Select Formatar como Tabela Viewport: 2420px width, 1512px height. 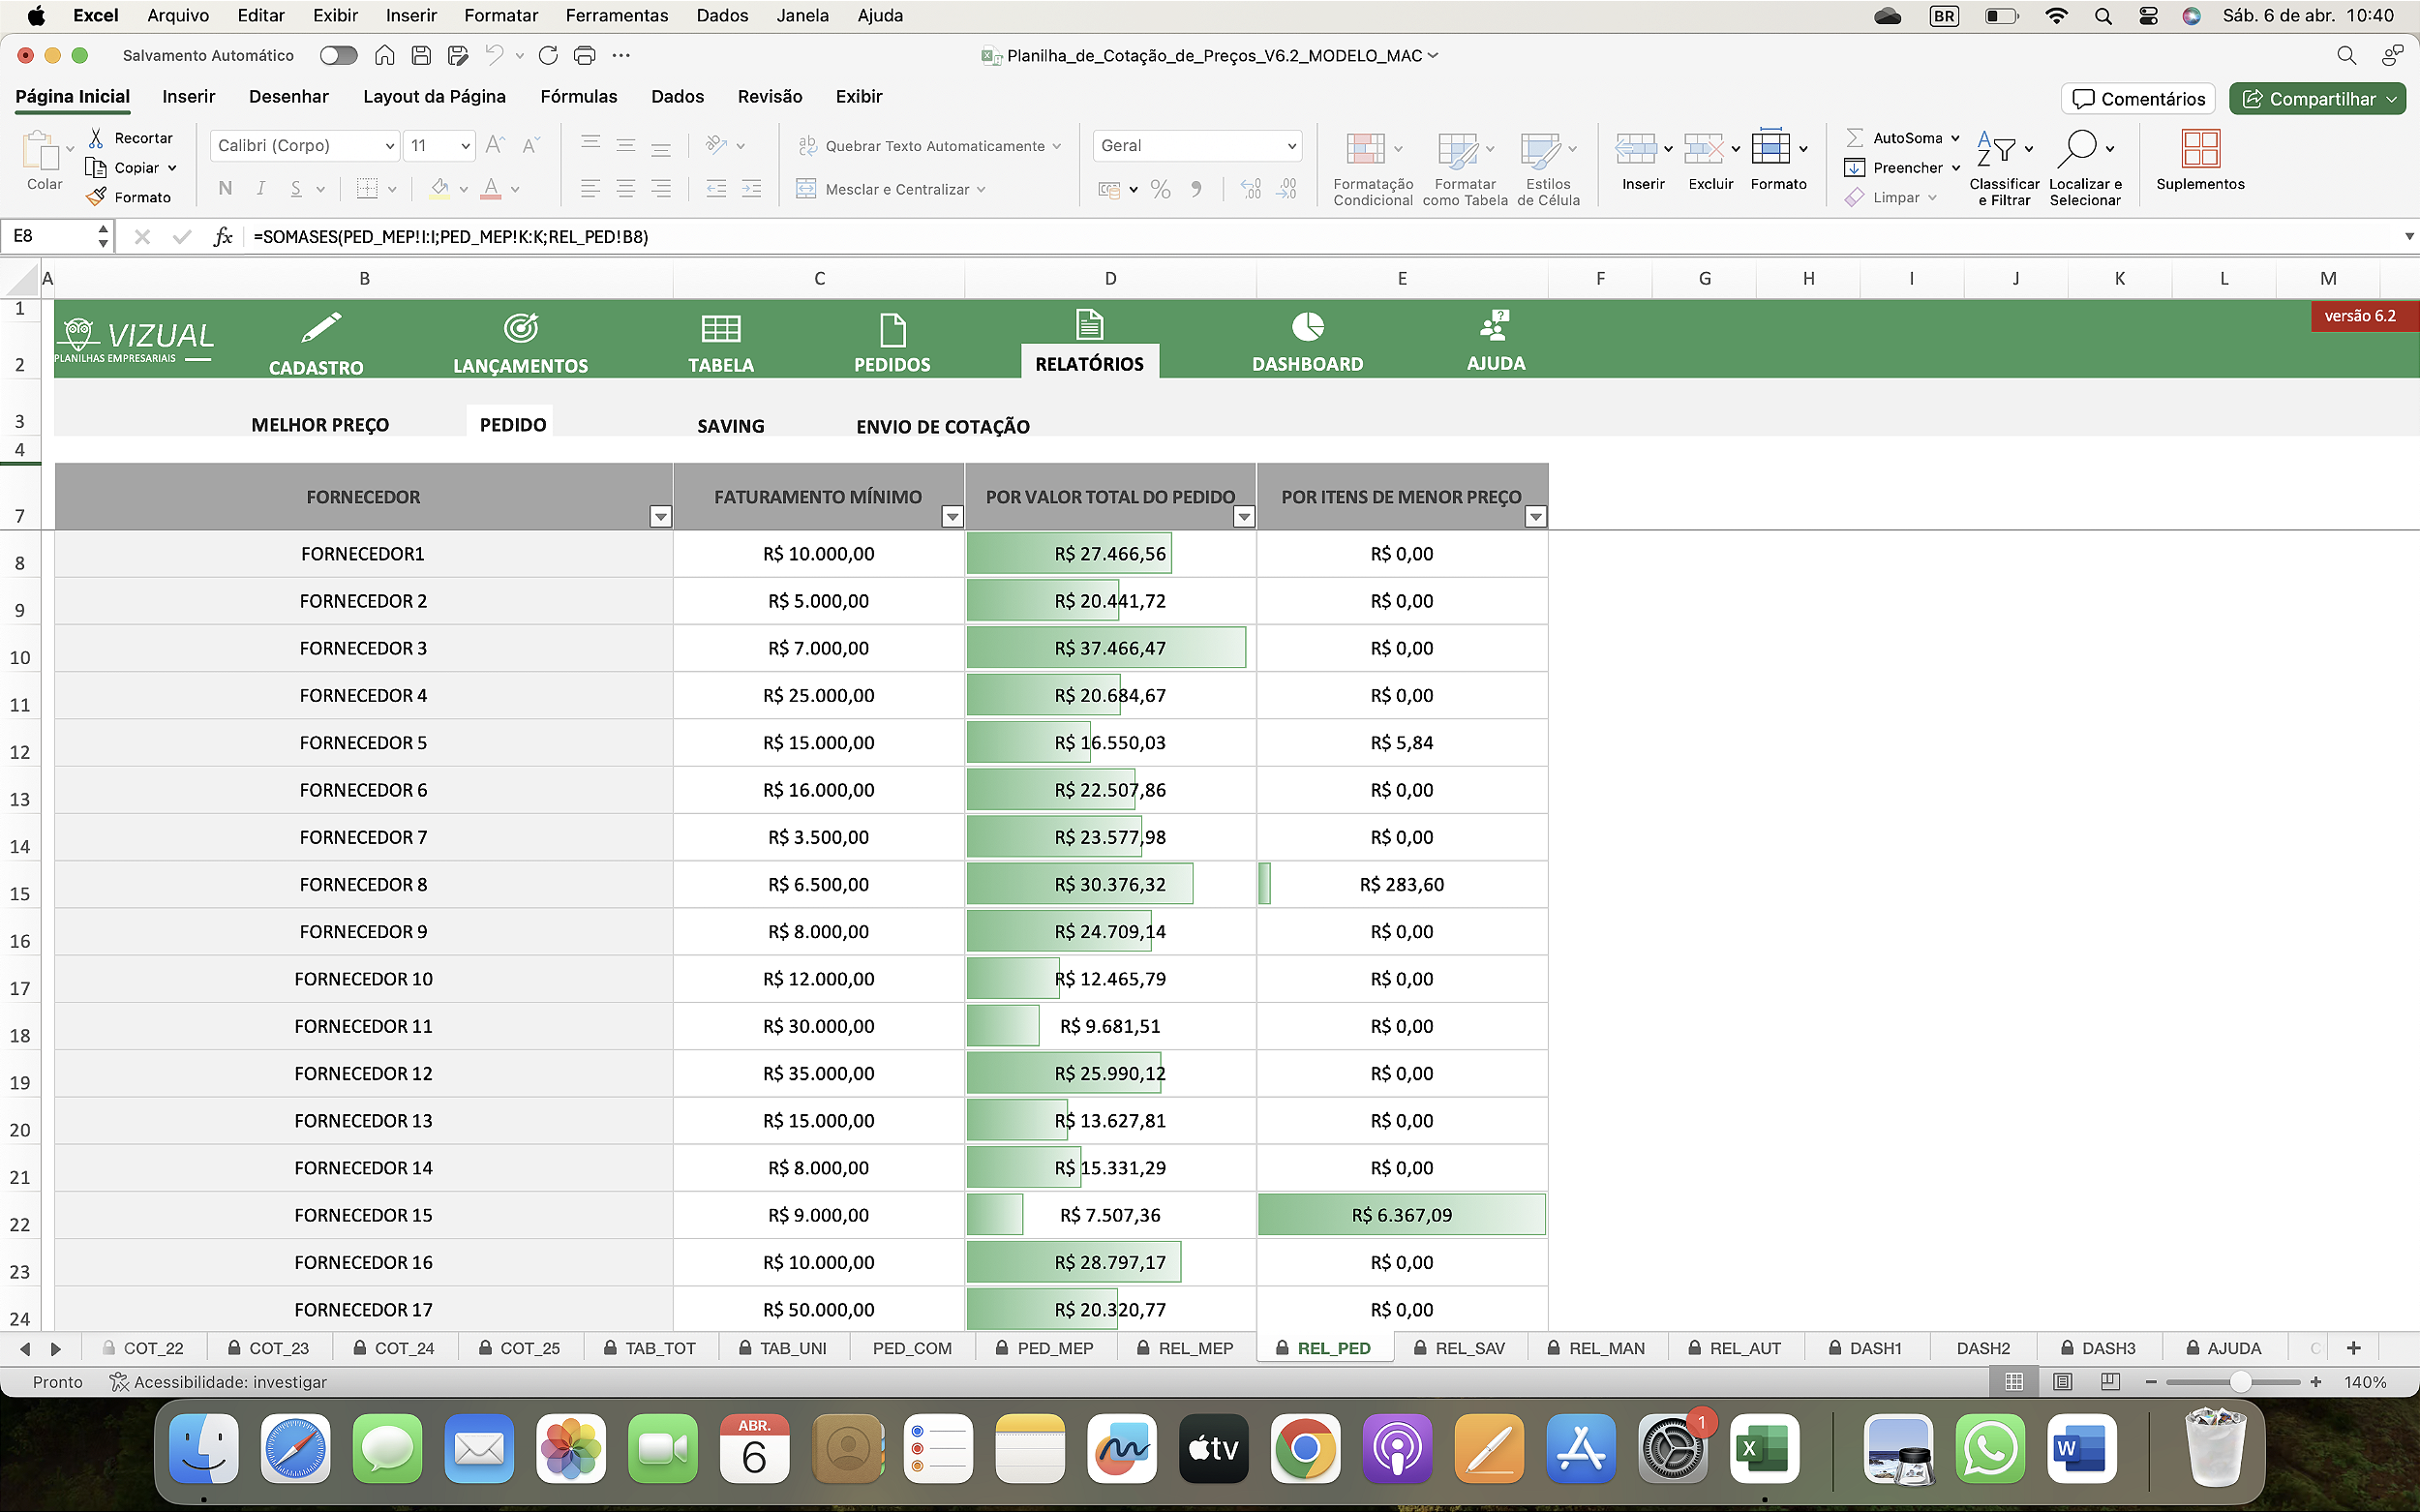(x=1462, y=165)
